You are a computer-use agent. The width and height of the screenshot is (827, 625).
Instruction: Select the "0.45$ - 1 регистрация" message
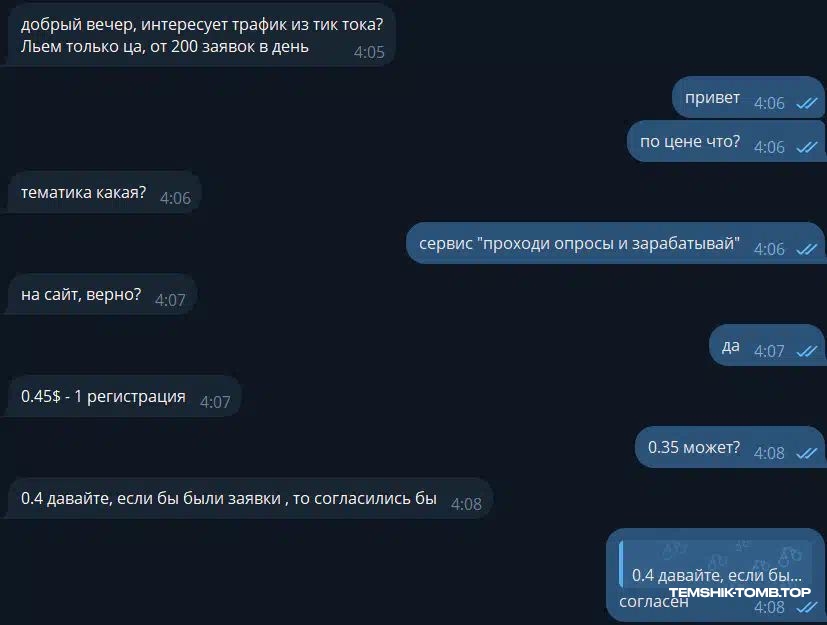pyautogui.click(x=124, y=397)
